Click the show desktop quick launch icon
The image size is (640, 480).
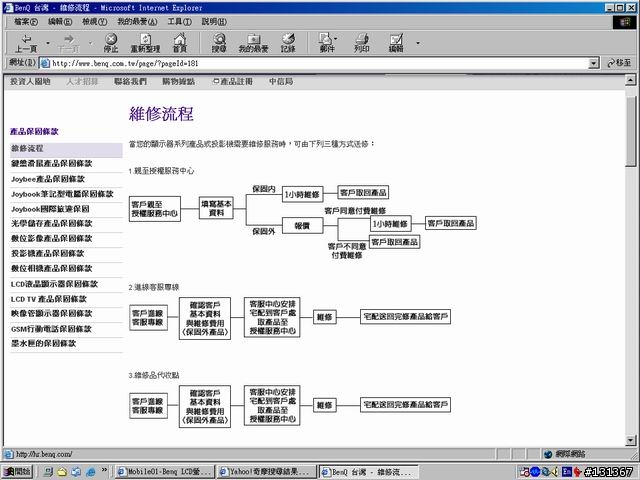[48, 472]
